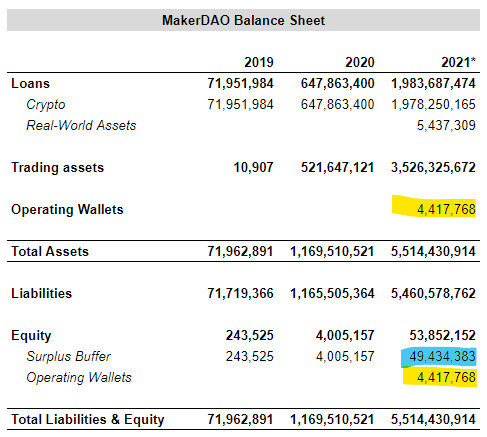Click the Trading assets row label

click(58, 168)
